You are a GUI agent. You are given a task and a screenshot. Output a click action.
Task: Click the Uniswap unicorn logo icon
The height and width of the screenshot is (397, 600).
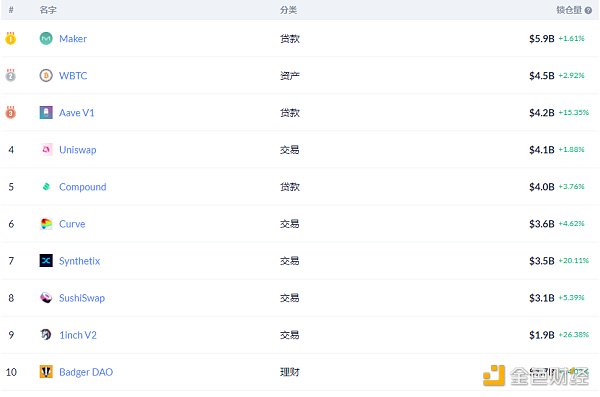(x=46, y=149)
